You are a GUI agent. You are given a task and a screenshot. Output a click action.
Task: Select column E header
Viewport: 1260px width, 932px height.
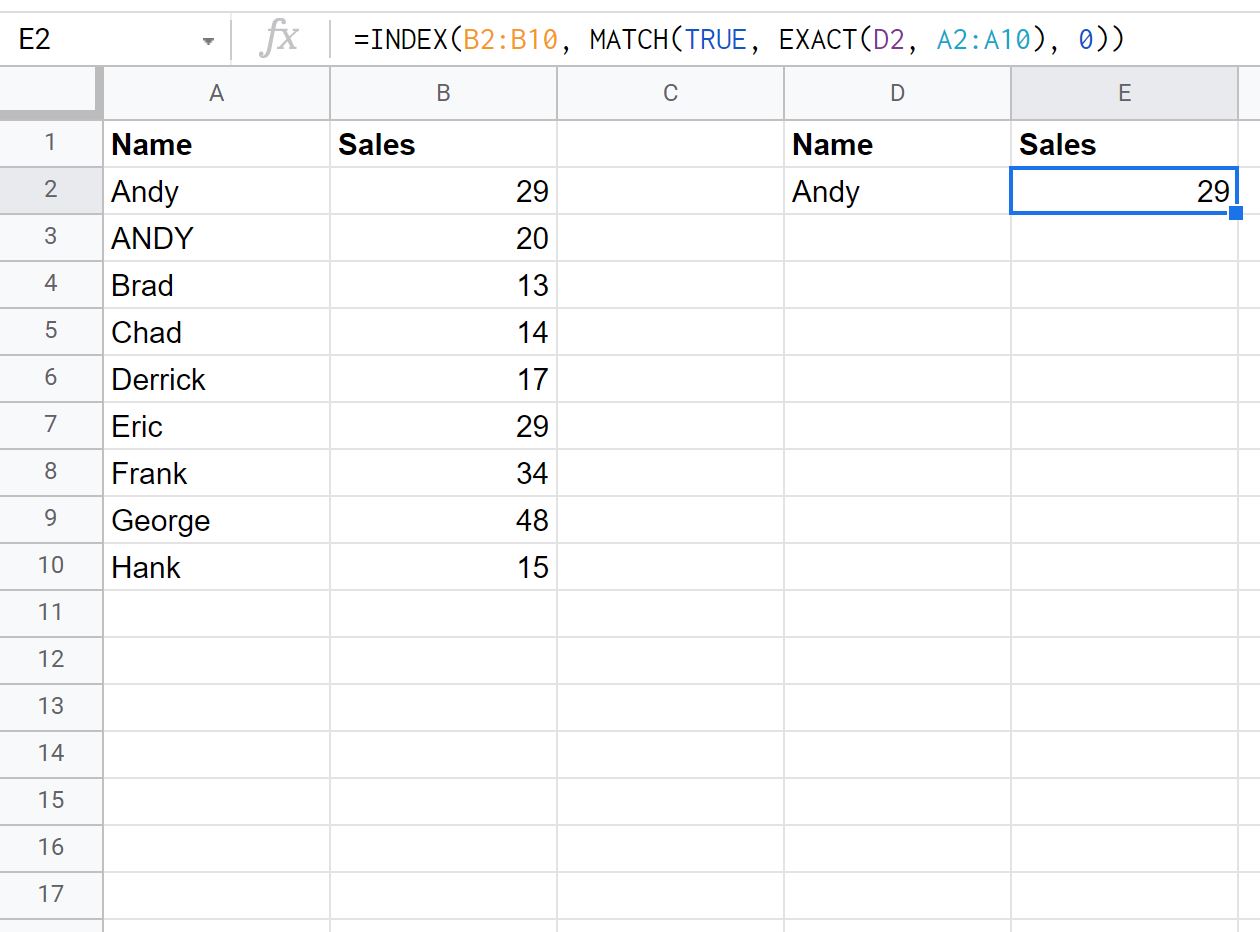1124,93
